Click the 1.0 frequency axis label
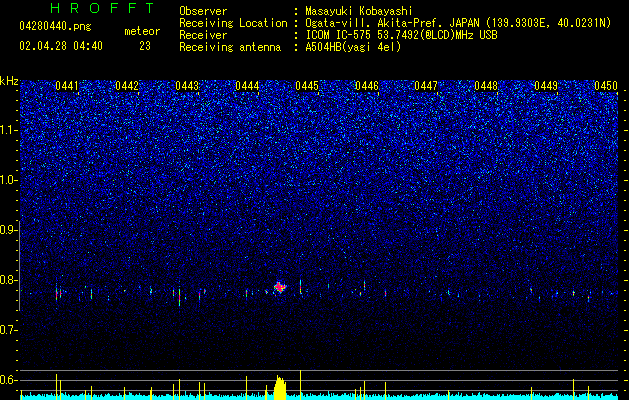The height and width of the screenshot is (400, 629). [x=8, y=180]
